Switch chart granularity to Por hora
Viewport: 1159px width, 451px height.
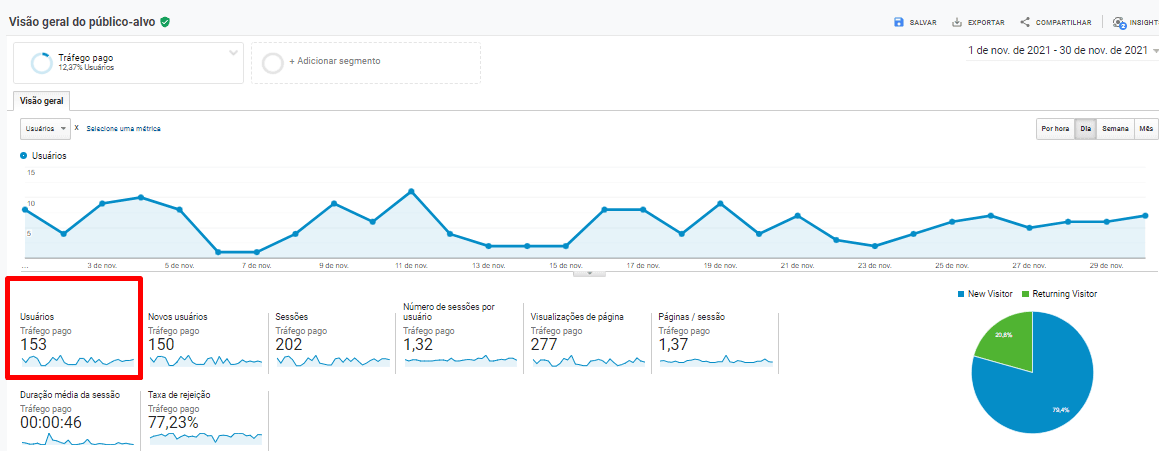pos(1055,128)
